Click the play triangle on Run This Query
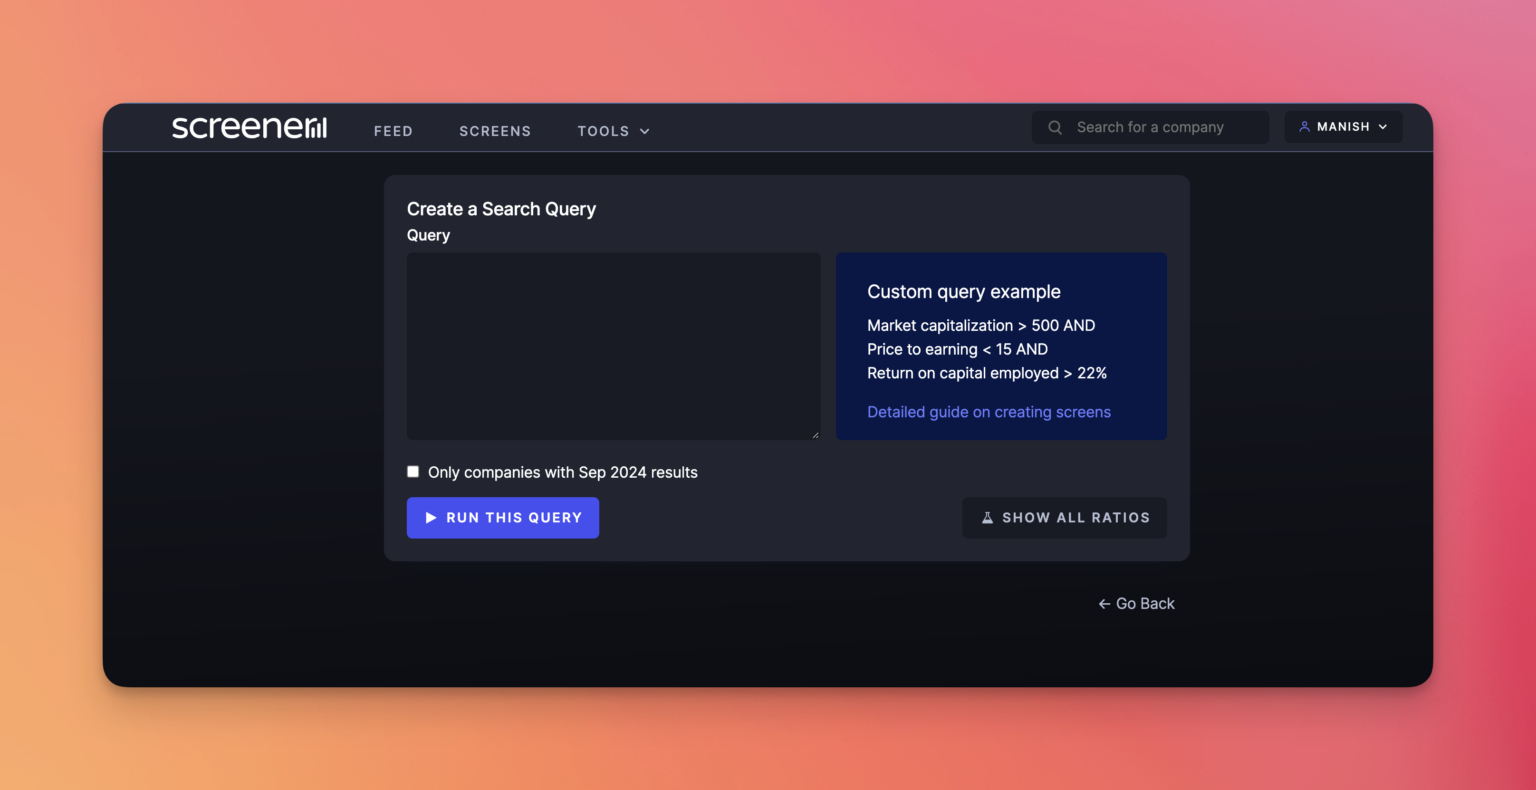This screenshot has width=1536, height=790. pyautogui.click(x=431, y=517)
